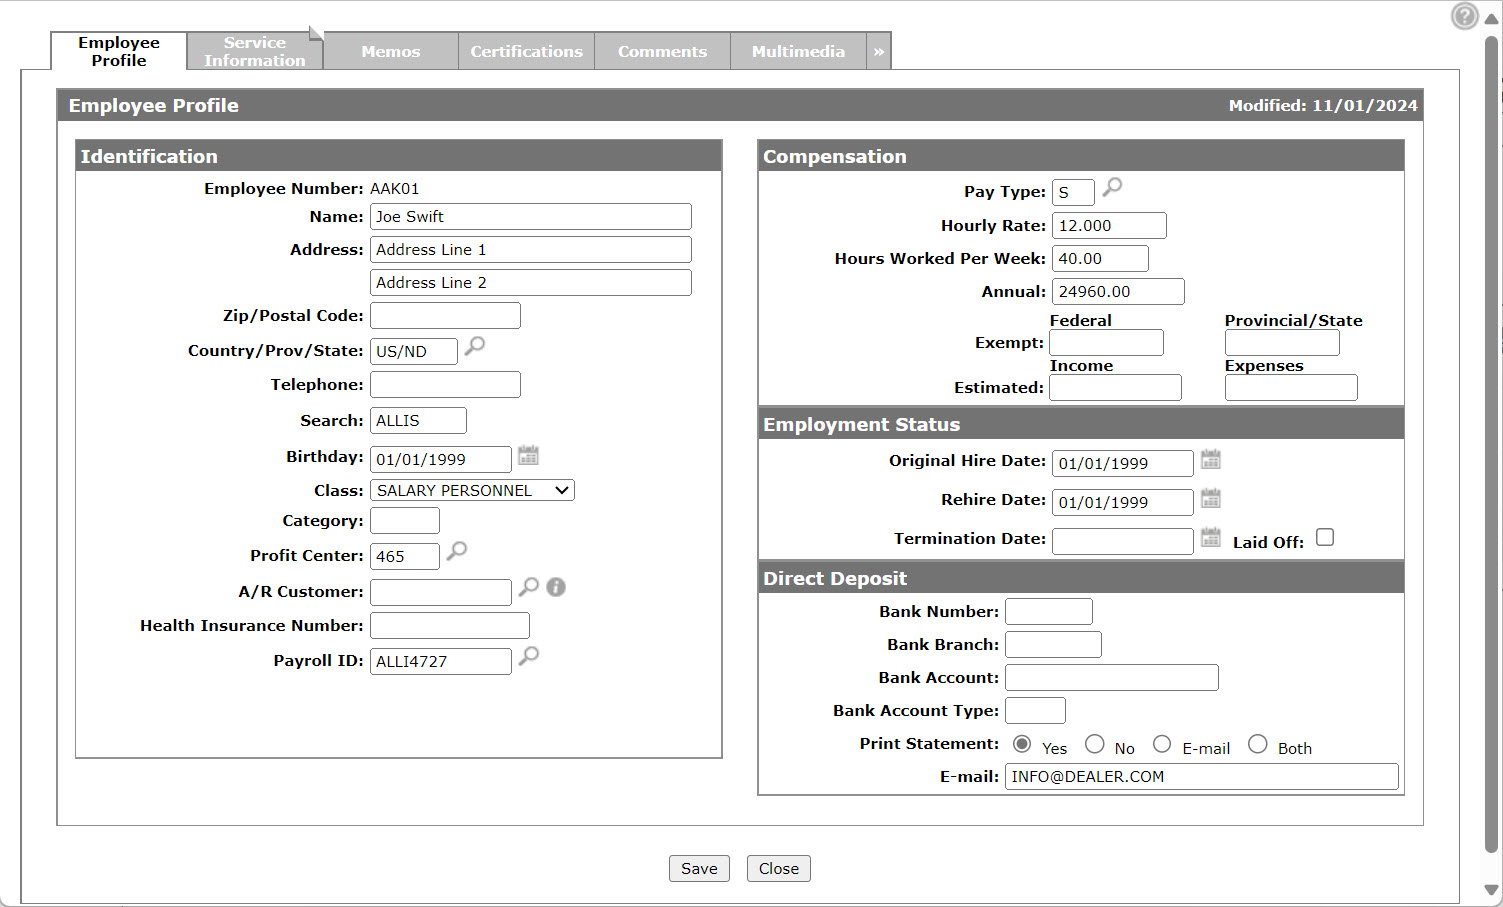This screenshot has height=907, width=1503.
Task: Open Rehire Date calendar picker
Action: pos(1211,498)
